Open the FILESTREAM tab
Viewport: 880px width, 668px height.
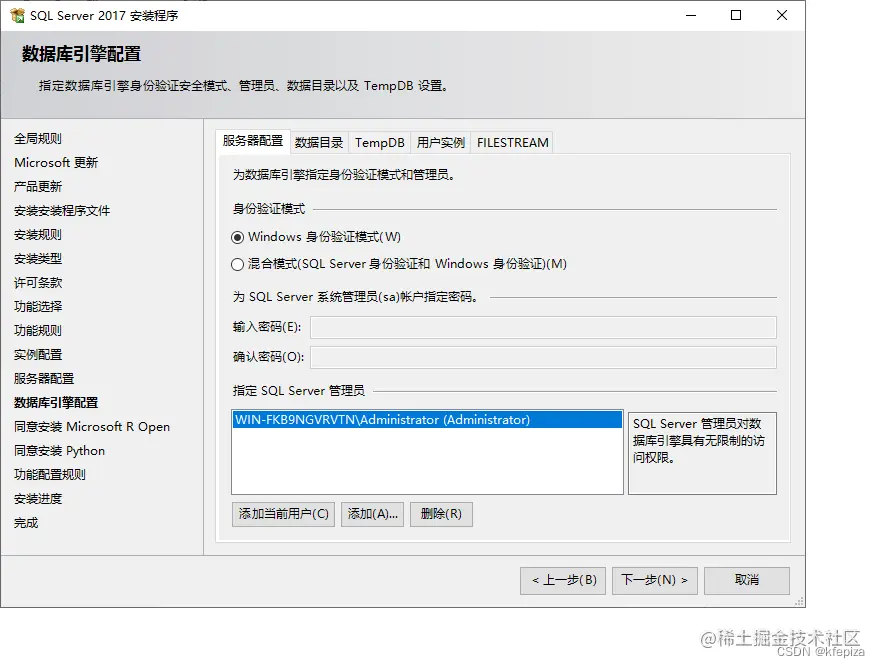coord(512,142)
